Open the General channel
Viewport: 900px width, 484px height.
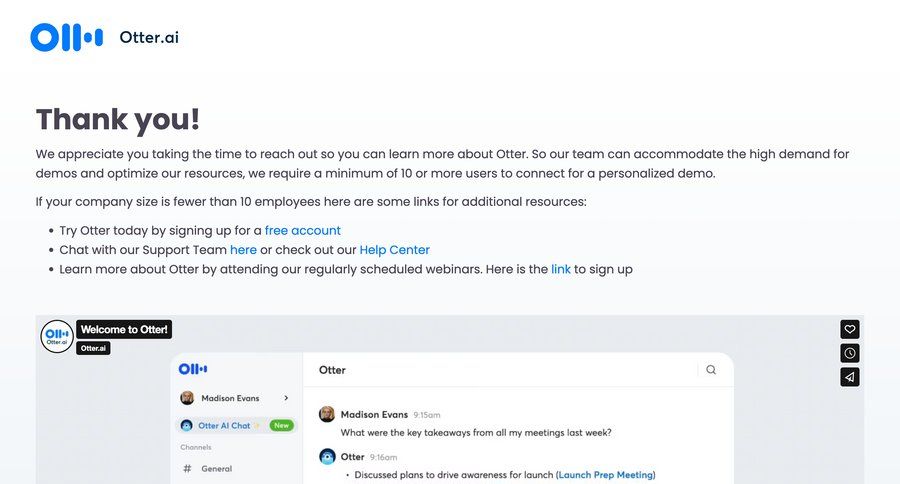[216, 468]
